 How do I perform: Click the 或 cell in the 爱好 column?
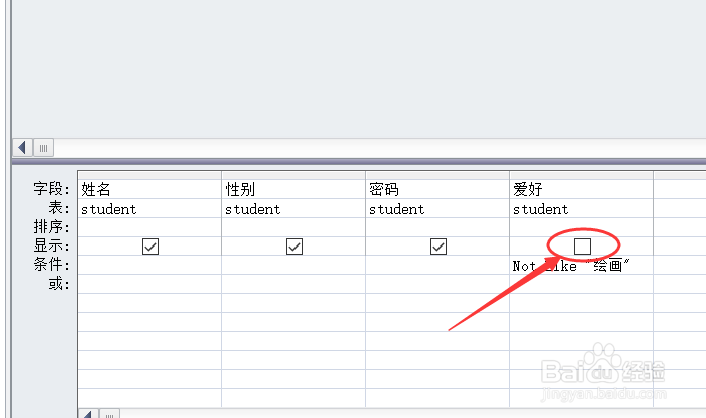[x=582, y=284]
